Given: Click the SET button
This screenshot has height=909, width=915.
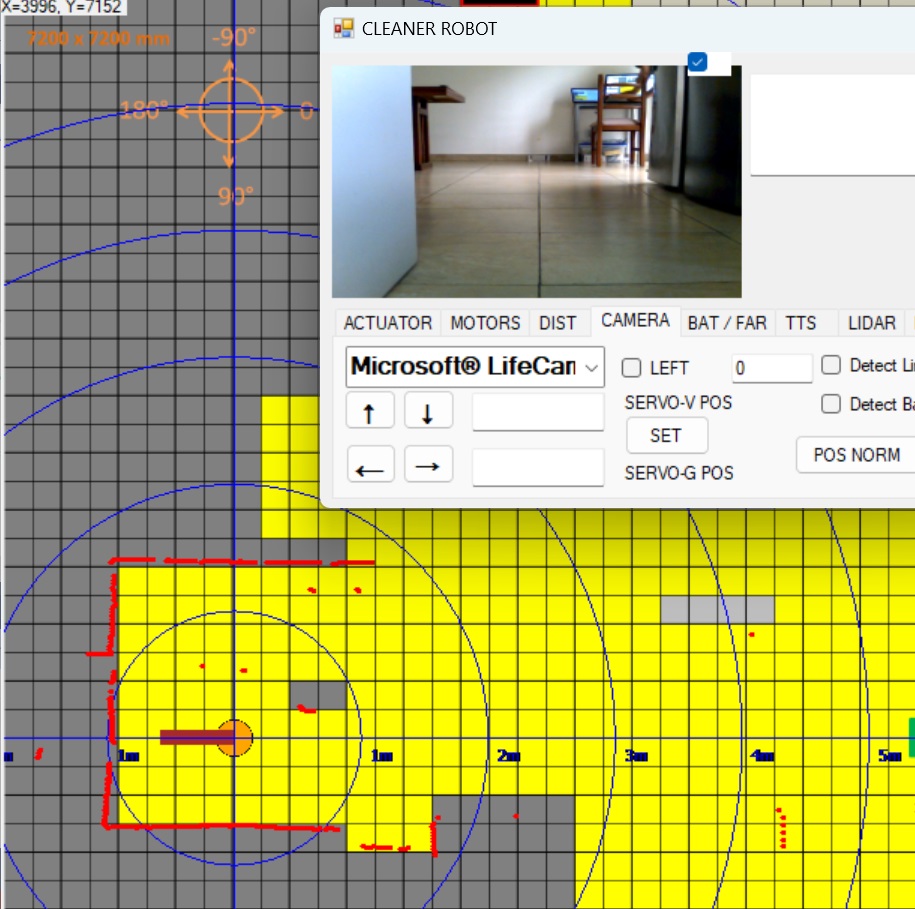Looking at the screenshot, I should click(x=666, y=435).
